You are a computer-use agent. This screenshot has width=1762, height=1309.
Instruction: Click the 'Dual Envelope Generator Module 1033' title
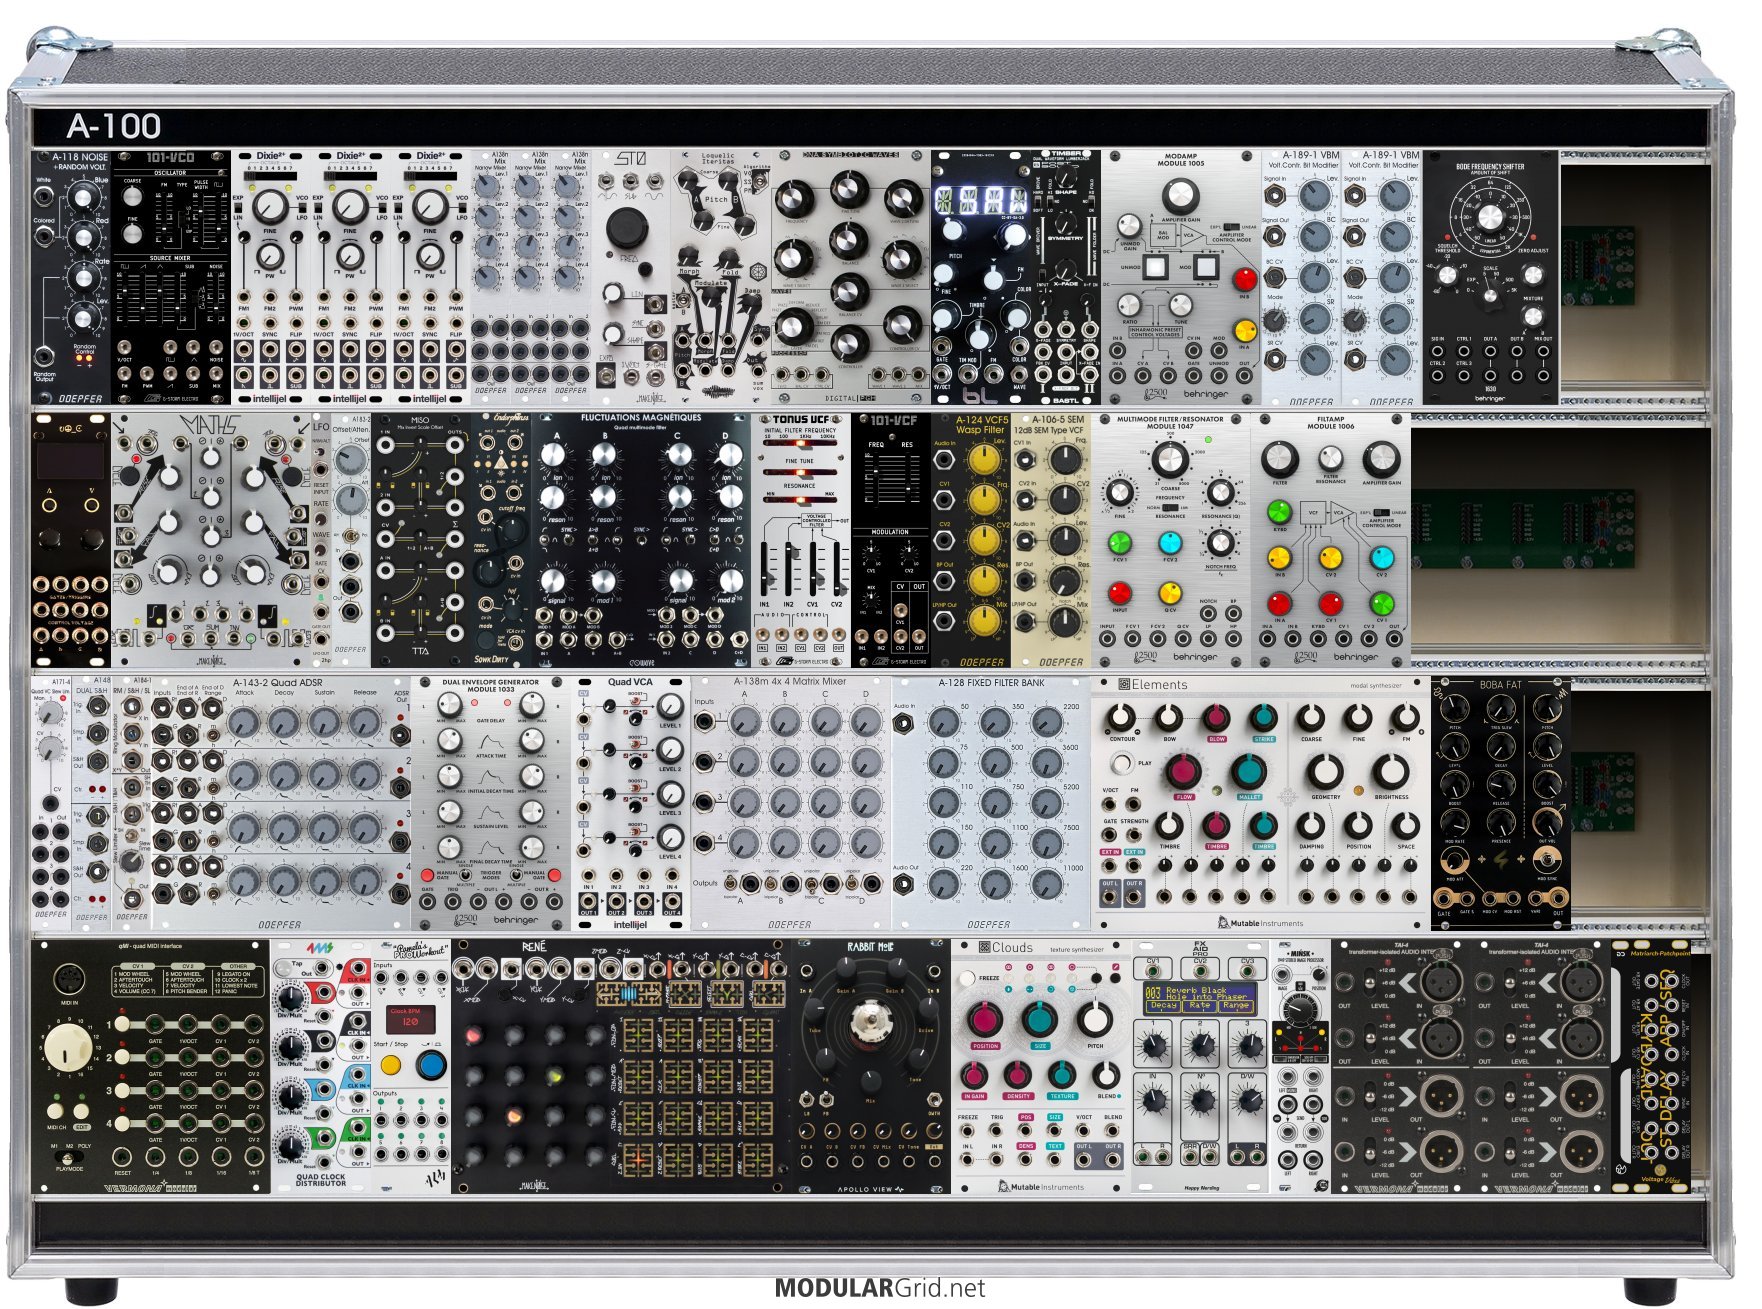[490, 685]
